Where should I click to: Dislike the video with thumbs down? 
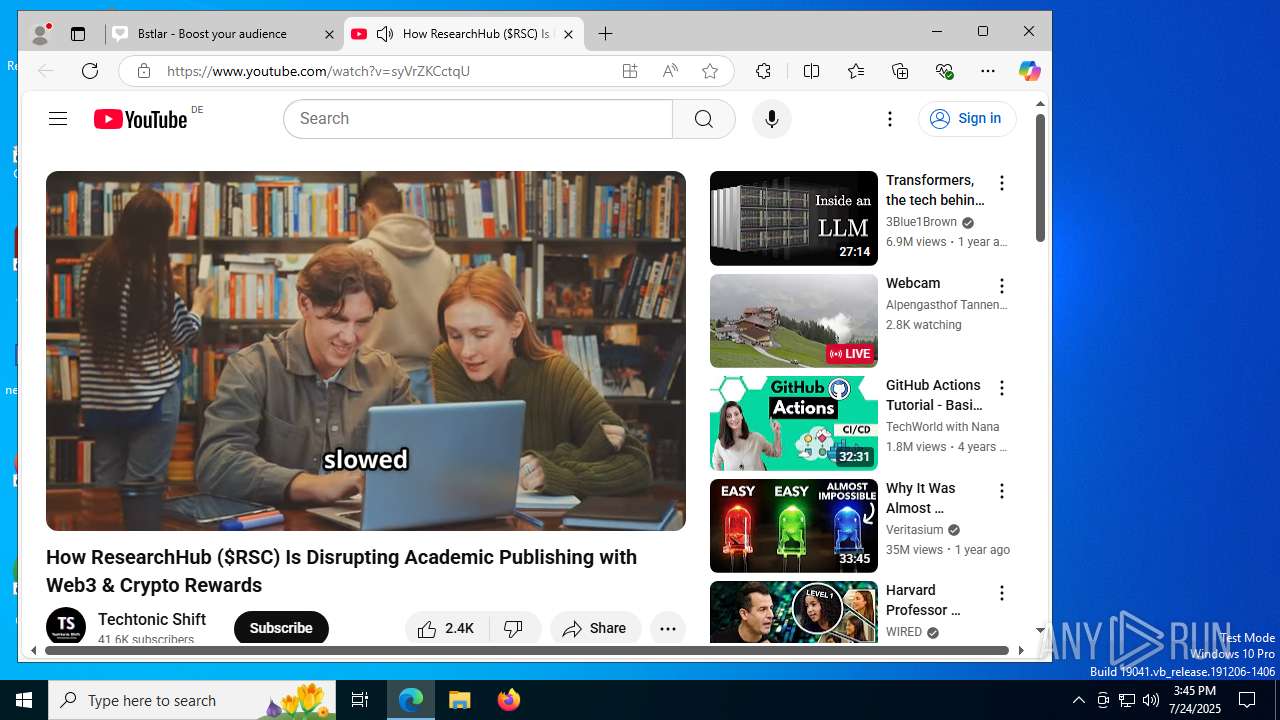point(515,628)
